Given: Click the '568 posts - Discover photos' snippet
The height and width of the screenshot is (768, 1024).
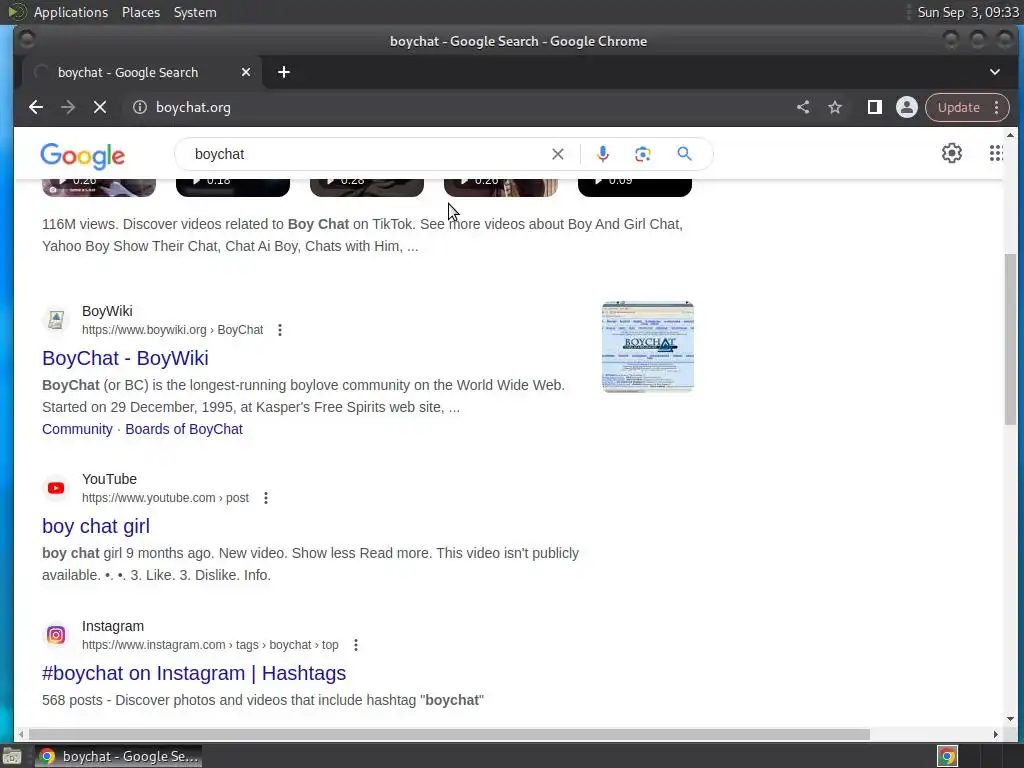Looking at the screenshot, I should pyautogui.click(x=263, y=700).
